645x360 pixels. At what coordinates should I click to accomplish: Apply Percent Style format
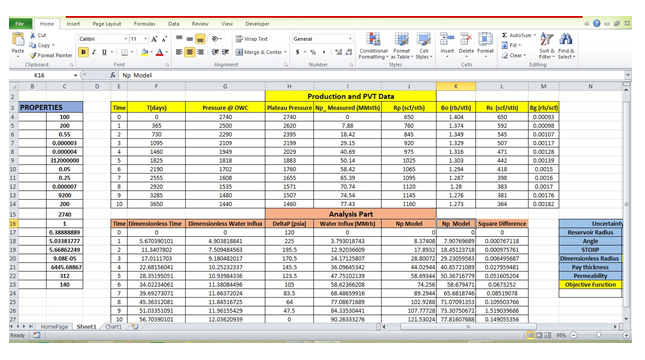[x=313, y=52]
